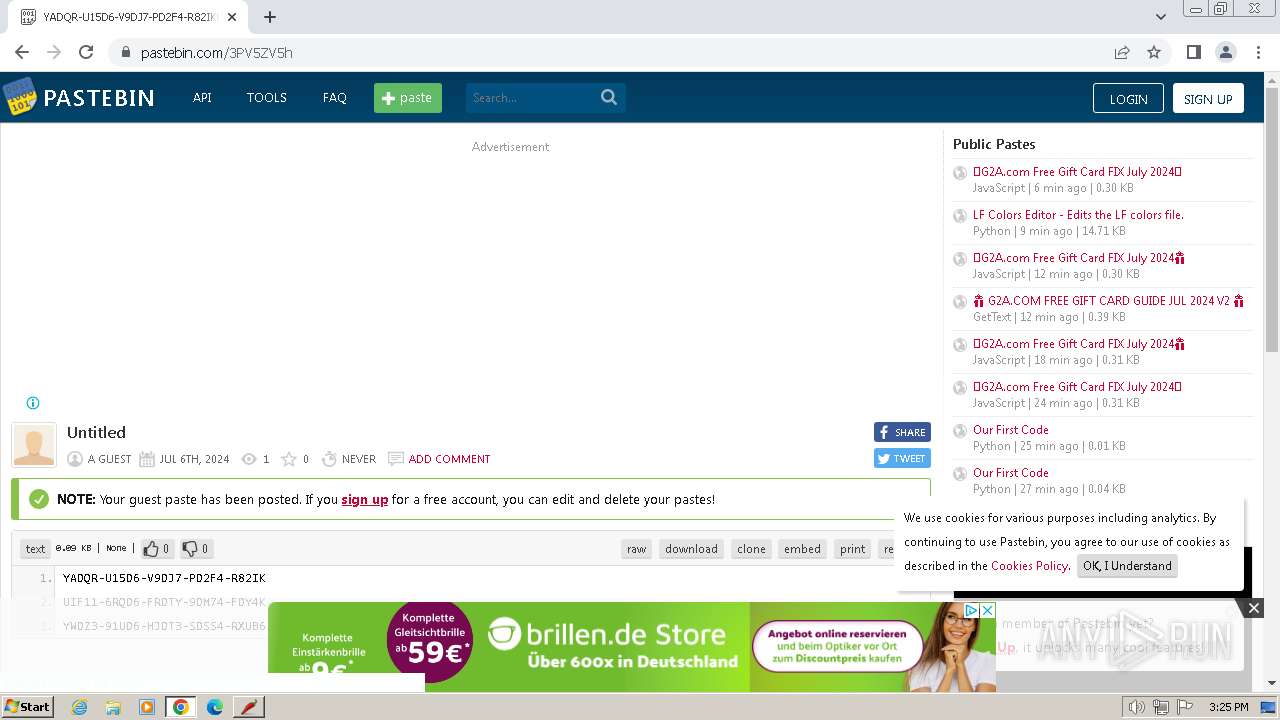Open G2A.COM FREE GIFT CARD GUIDE JUL 2024 V2 paste

(1109, 301)
